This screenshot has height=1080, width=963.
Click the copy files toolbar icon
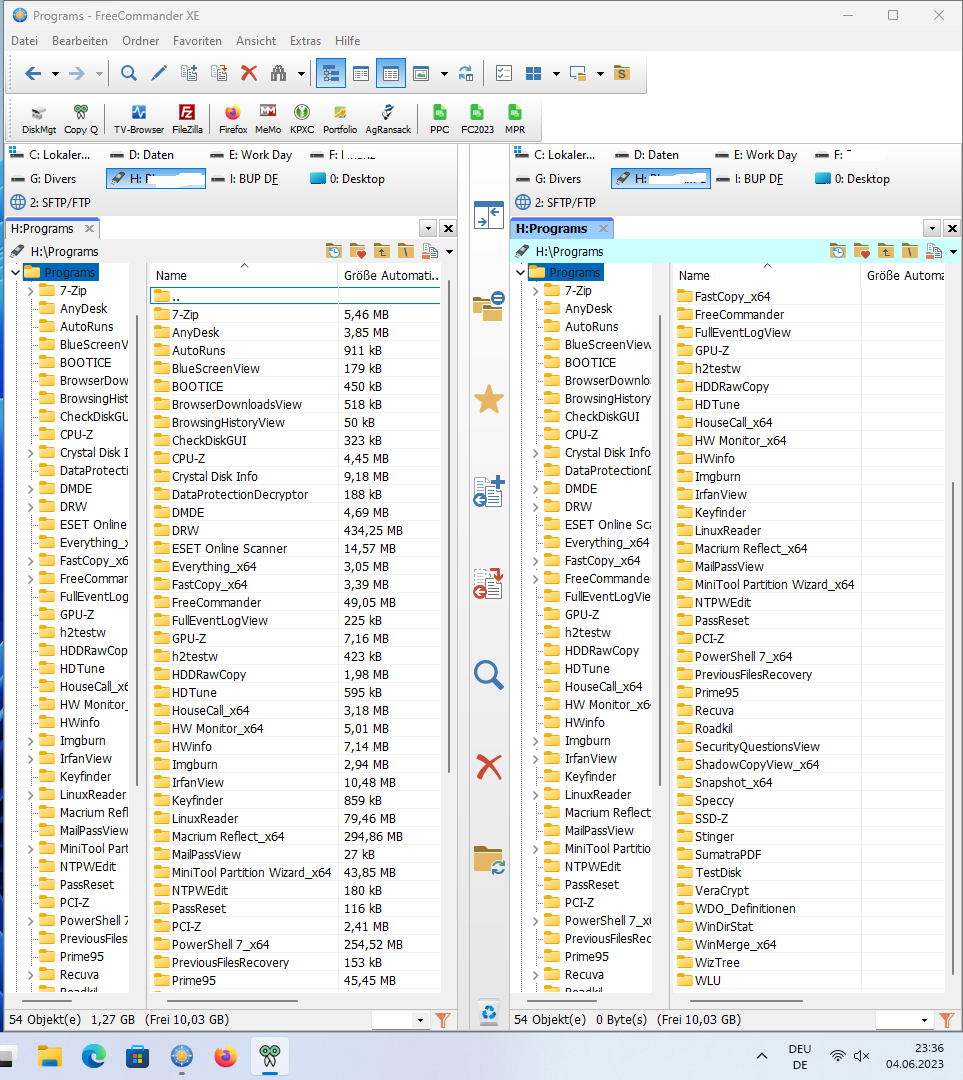[189, 73]
